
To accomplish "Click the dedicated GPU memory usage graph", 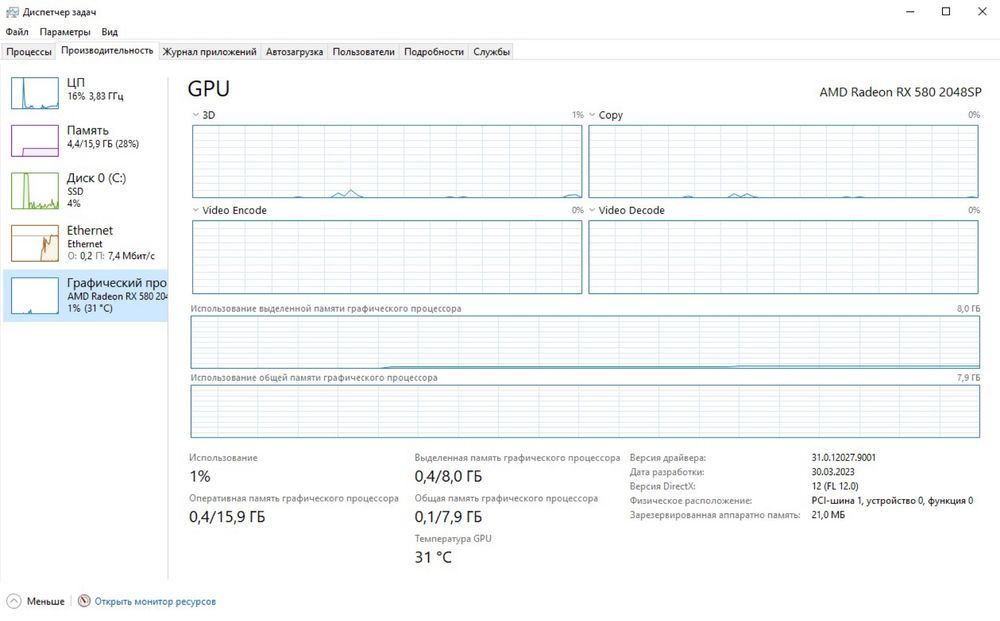I will 585,342.
